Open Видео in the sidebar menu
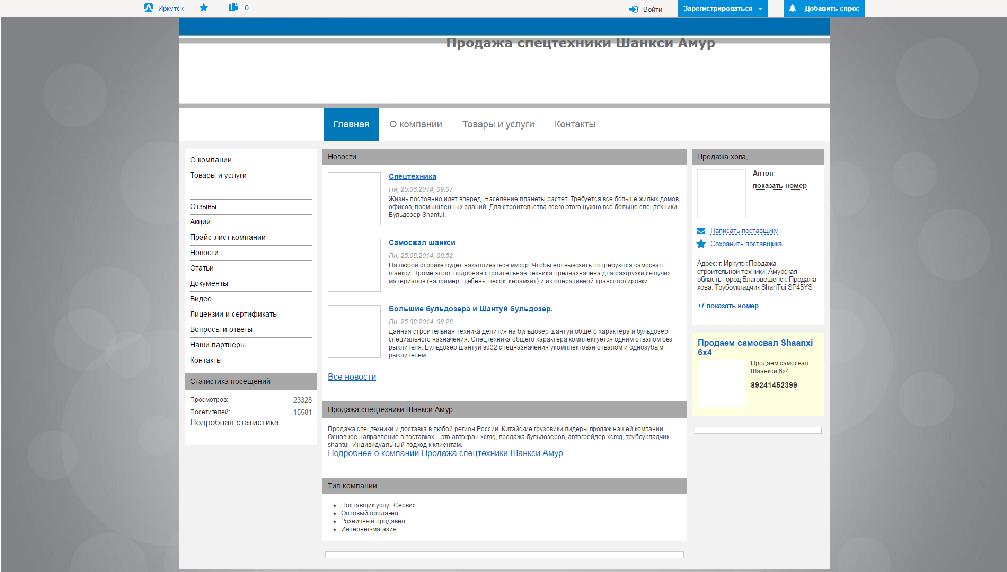Image resolution: width=1007 pixels, height=572 pixels. [201, 299]
